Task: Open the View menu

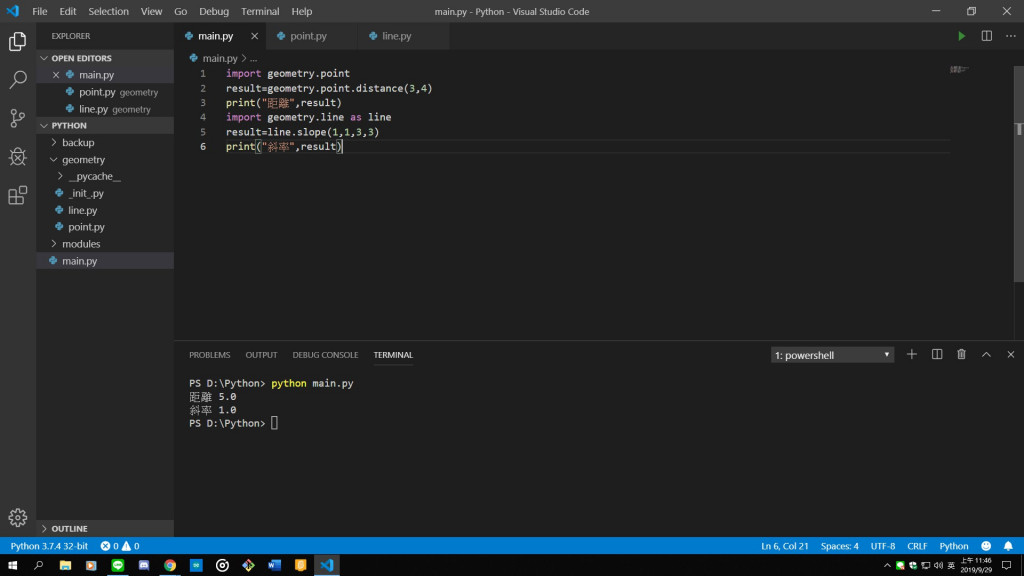Action: [152, 11]
